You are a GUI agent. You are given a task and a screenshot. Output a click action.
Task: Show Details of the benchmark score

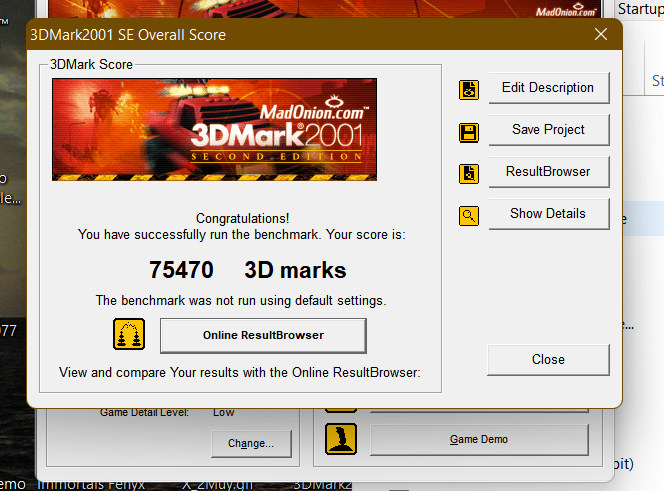pos(549,214)
